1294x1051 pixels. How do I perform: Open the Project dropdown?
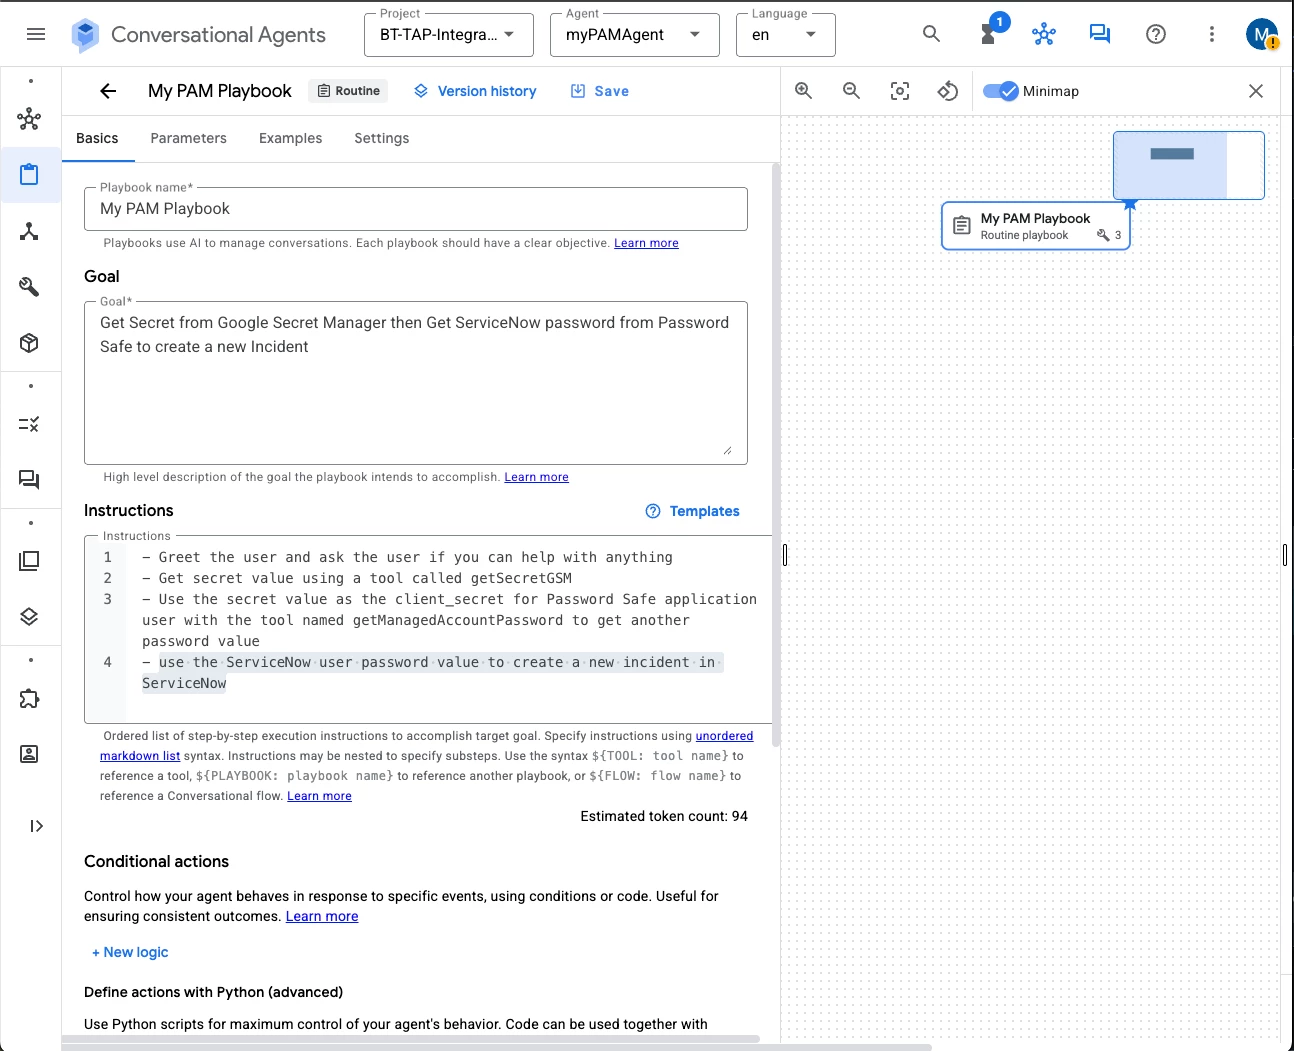448,35
